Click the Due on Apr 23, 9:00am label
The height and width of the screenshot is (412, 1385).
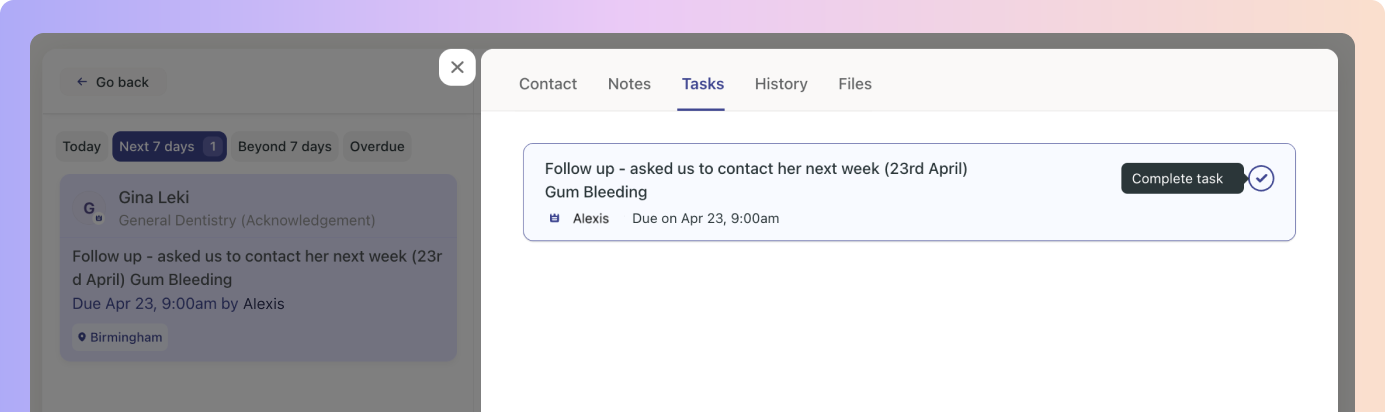(x=705, y=218)
